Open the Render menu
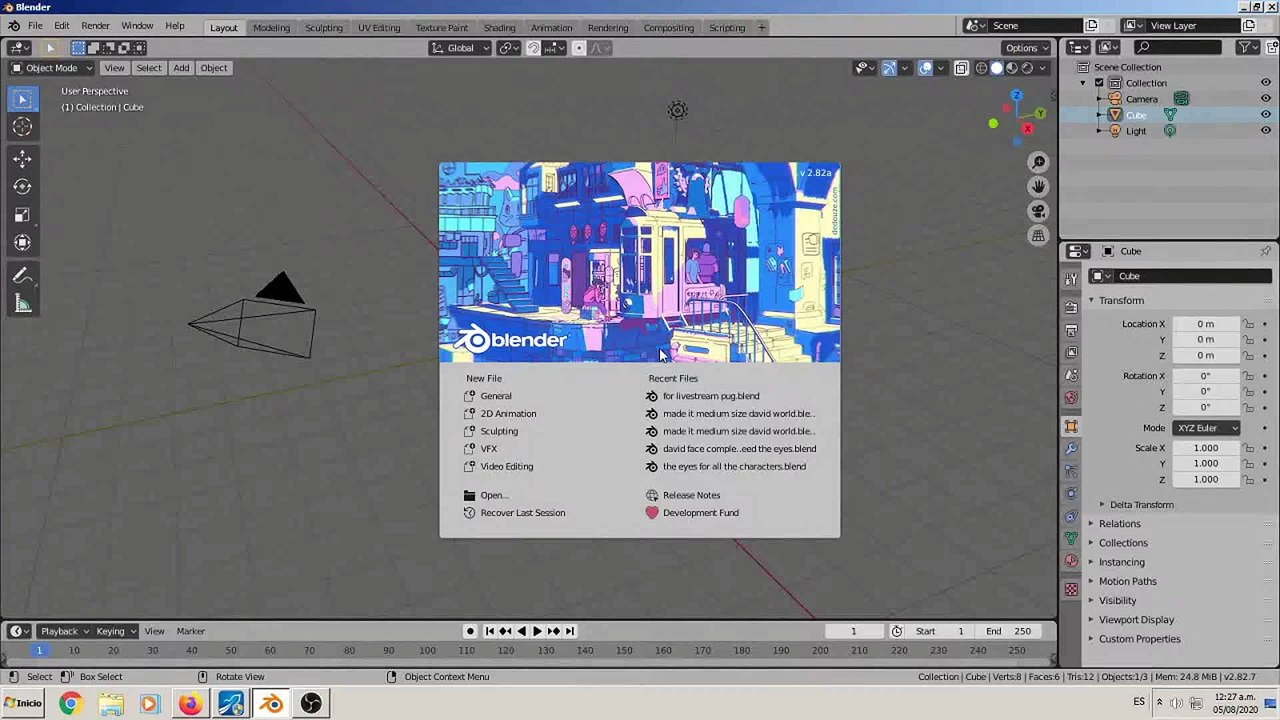This screenshot has width=1280, height=720. 95,26
